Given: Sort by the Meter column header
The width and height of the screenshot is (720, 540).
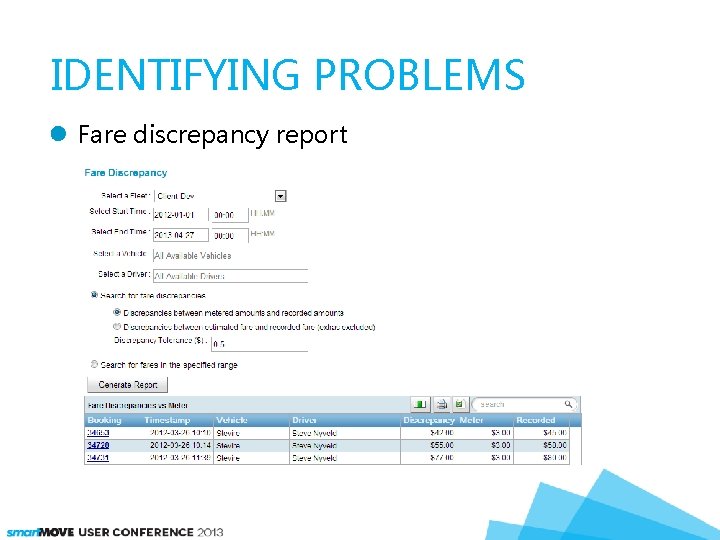Looking at the screenshot, I should pos(471,420).
